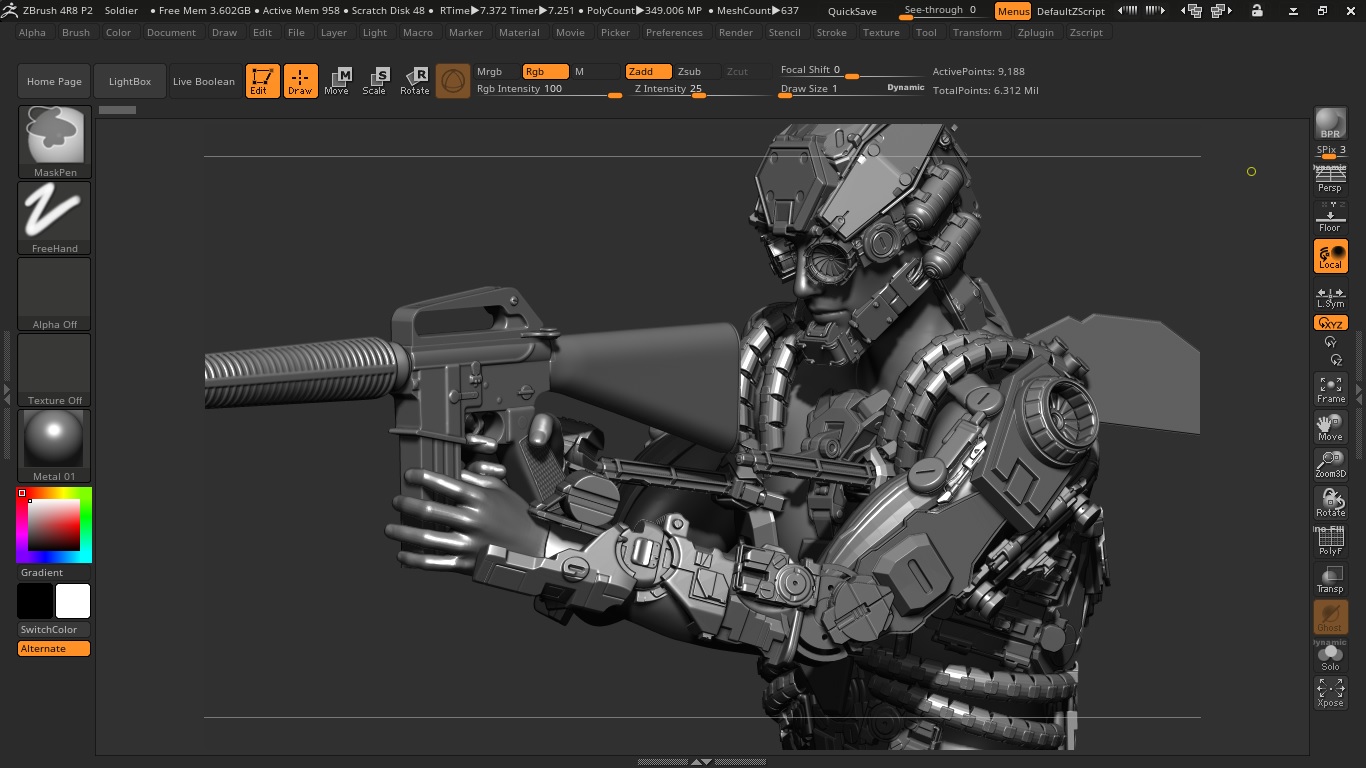Screen dimensions: 1366x768
Task: Click Live Boolean button
Action: 204,81
